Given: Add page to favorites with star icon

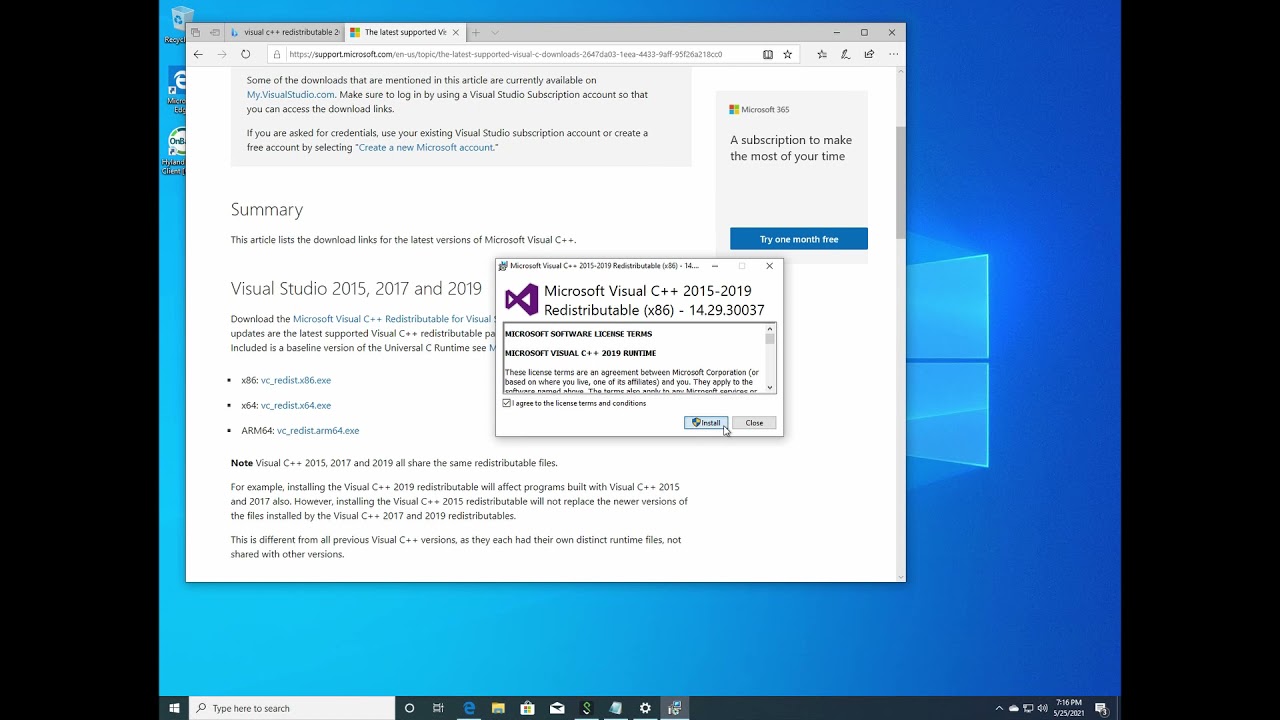Looking at the screenshot, I should tap(788, 54).
